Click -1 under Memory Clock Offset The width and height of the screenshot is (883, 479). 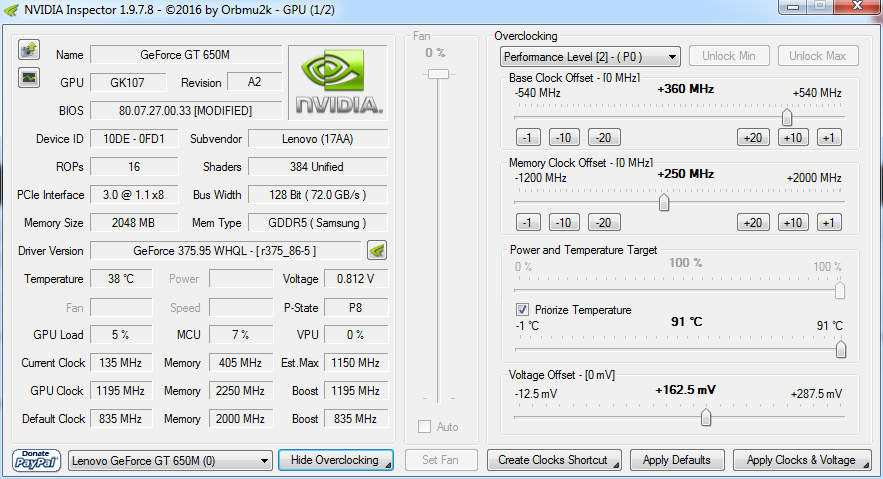pyautogui.click(x=528, y=222)
